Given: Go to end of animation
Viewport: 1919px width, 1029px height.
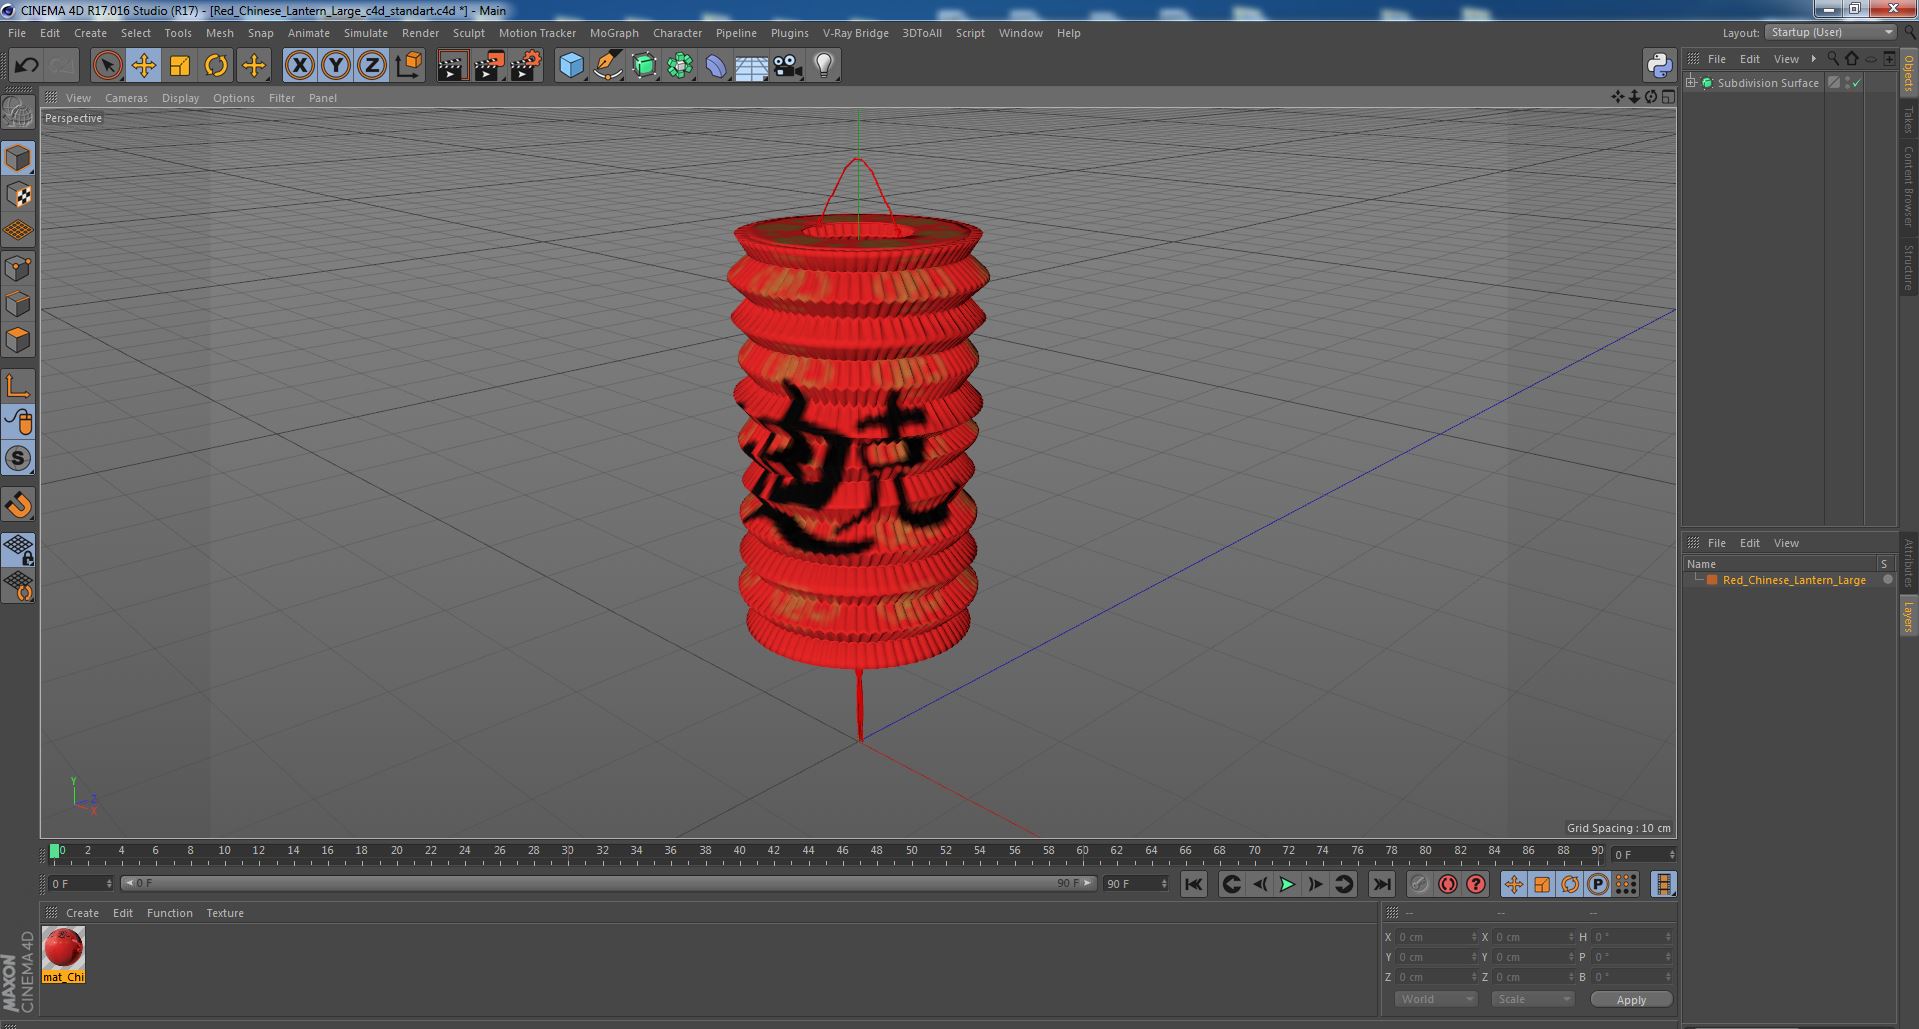Looking at the screenshot, I should [1381, 884].
